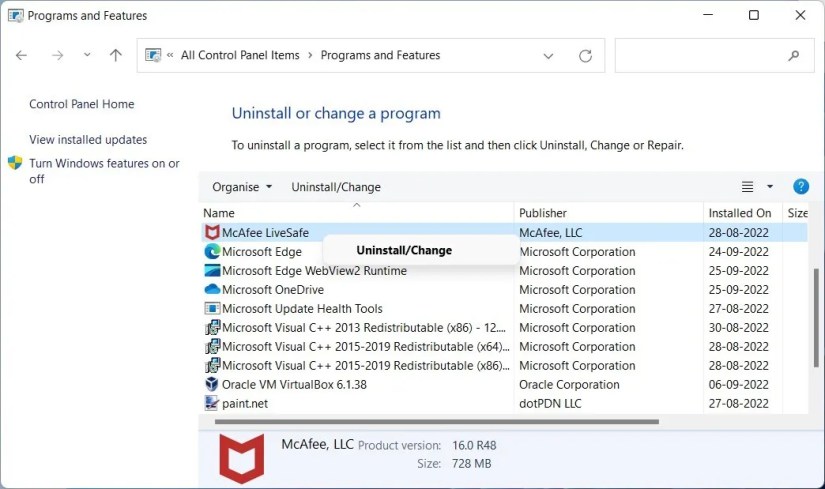Click Programs and Features breadcrumb

[x=380, y=55]
